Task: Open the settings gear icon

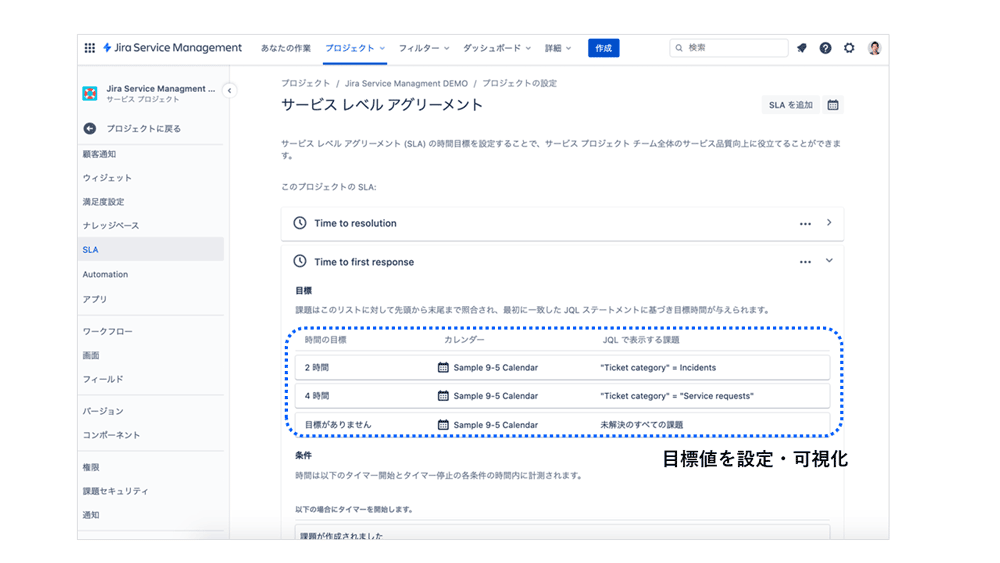Action: pos(849,48)
